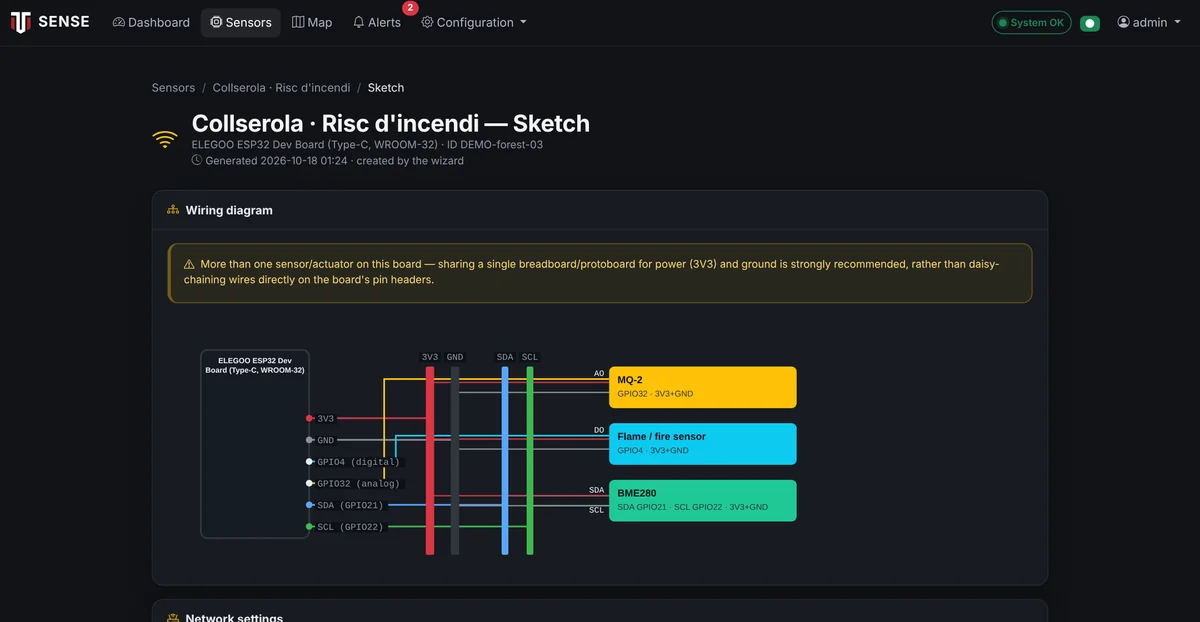1200x622 pixels.
Task: Open the Dashboard page
Action: coord(151,22)
